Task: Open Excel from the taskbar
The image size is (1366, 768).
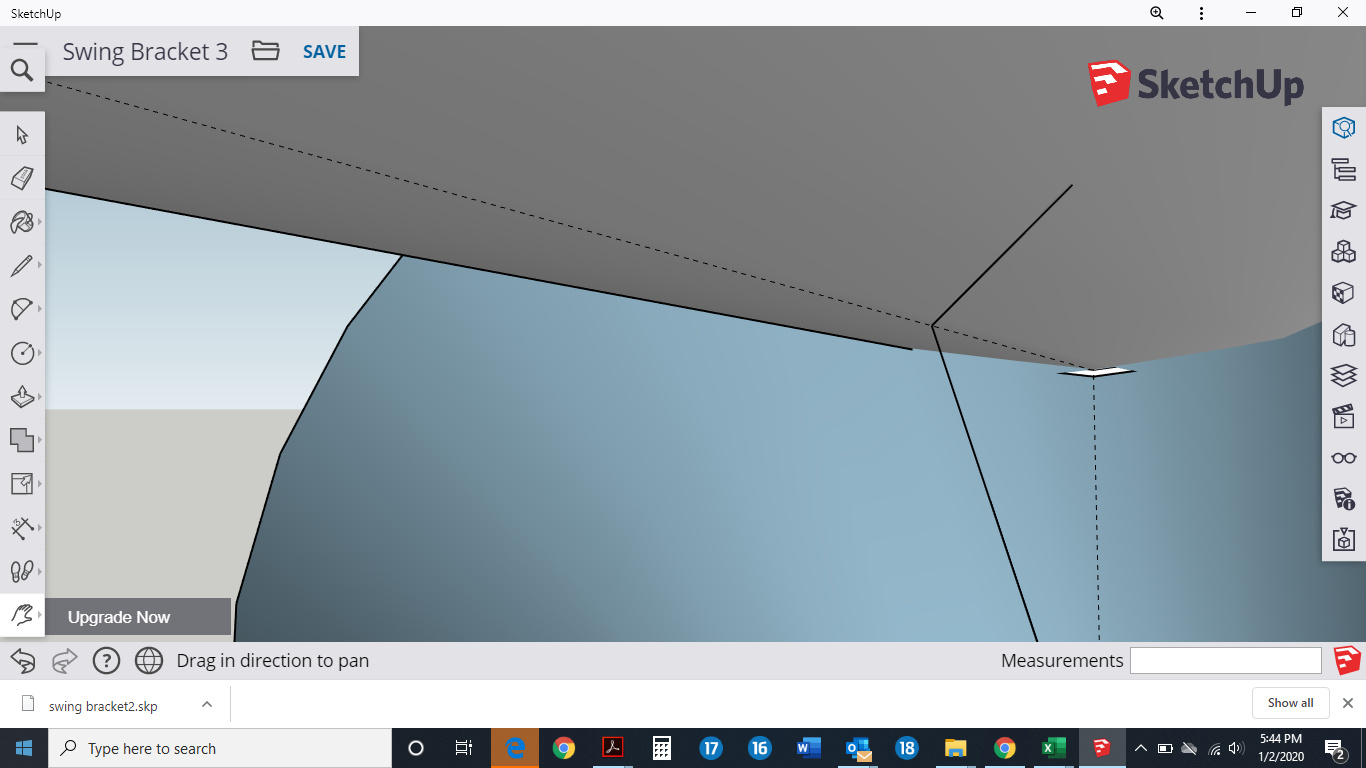Action: point(1053,748)
